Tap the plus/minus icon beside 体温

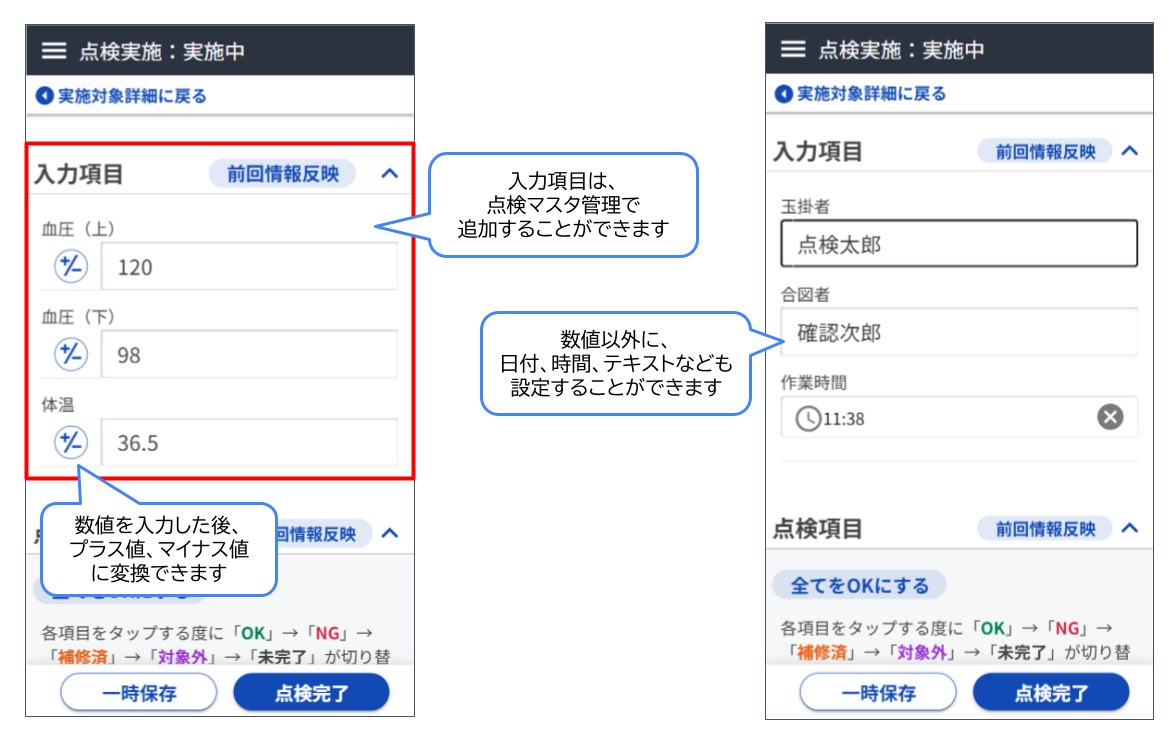tap(70, 442)
